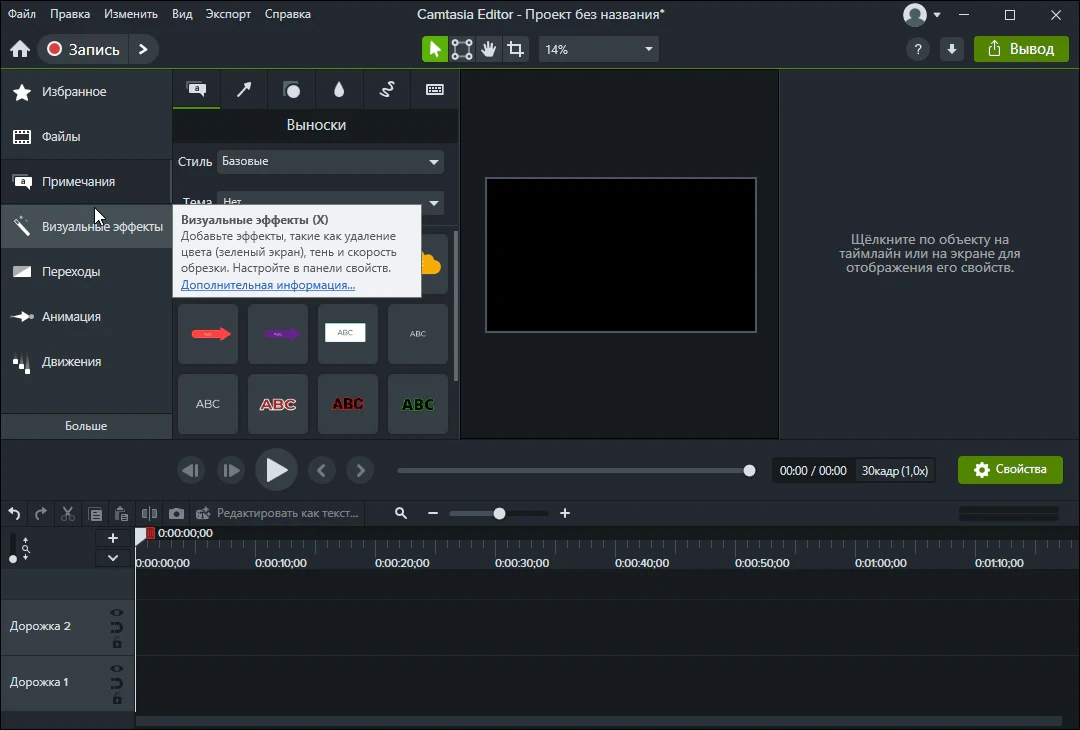Open the canvas zoom 14% dropdown

tap(599, 50)
